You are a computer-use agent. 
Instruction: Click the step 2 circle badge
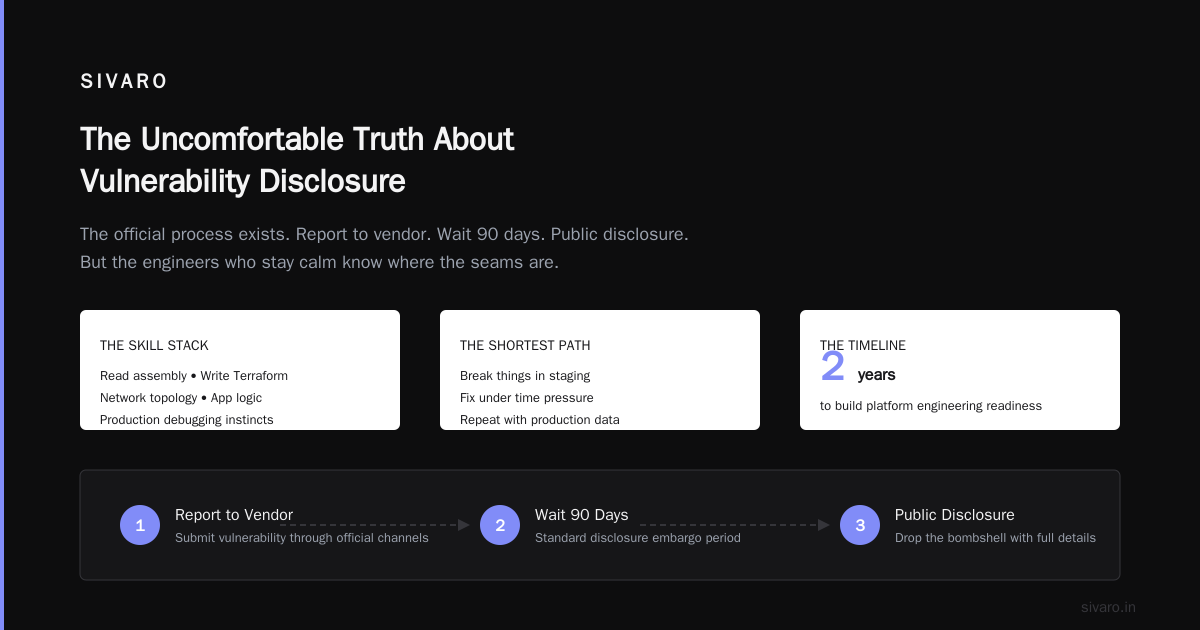point(500,525)
